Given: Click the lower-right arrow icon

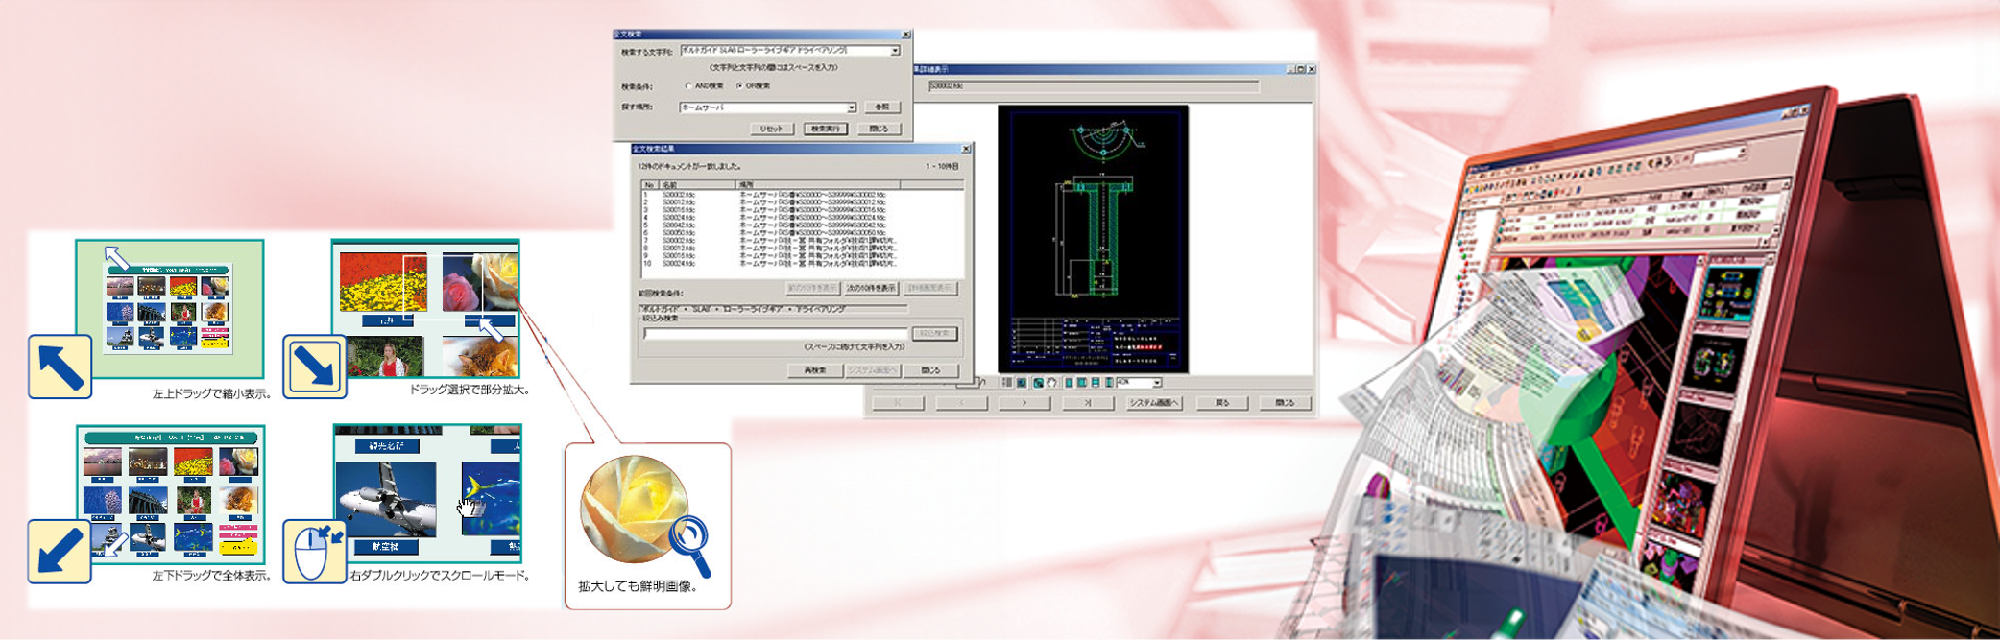Looking at the screenshot, I should pyautogui.click(x=315, y=367).
